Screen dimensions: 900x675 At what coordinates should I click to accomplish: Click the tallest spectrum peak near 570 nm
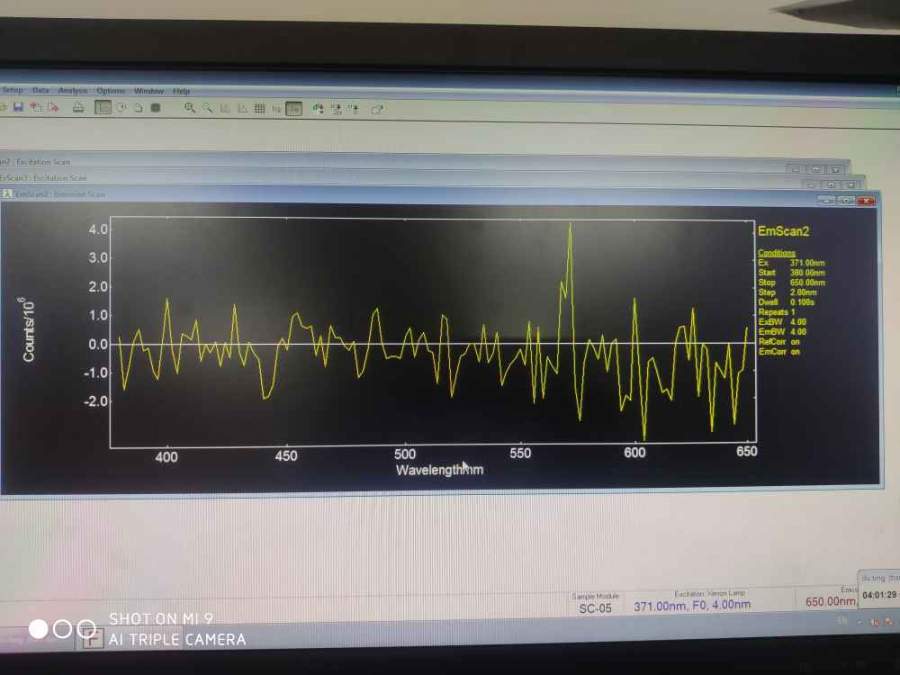(570, 225)
